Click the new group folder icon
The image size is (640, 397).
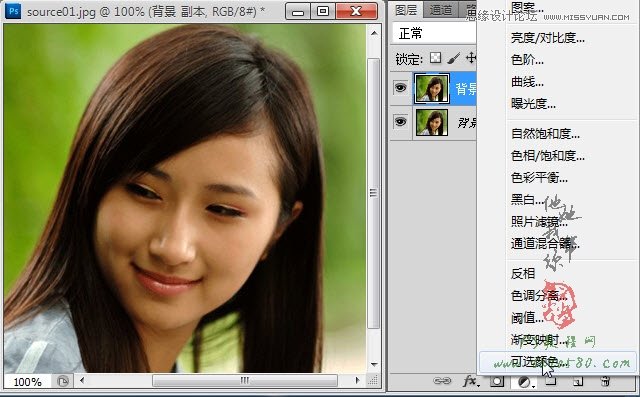point(551,381)
